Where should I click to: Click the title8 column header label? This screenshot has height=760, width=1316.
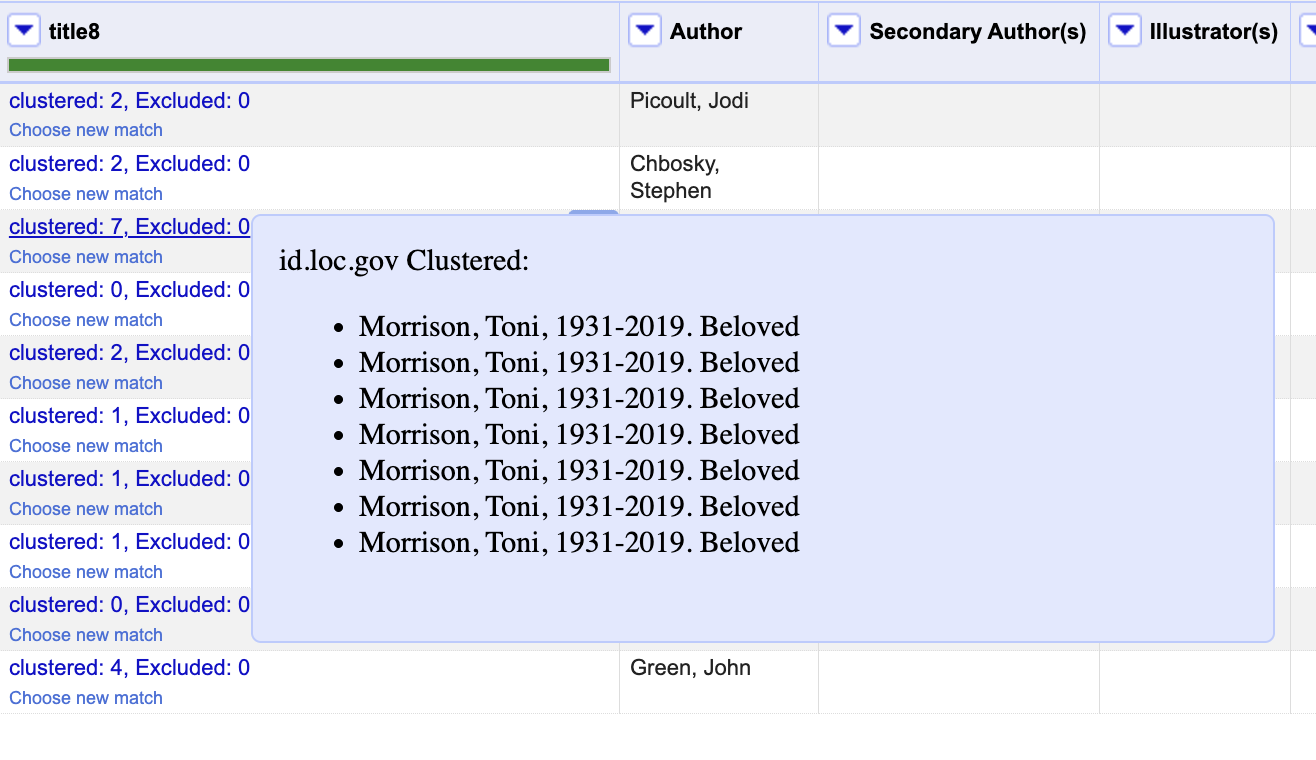click(x=74, y=32)
